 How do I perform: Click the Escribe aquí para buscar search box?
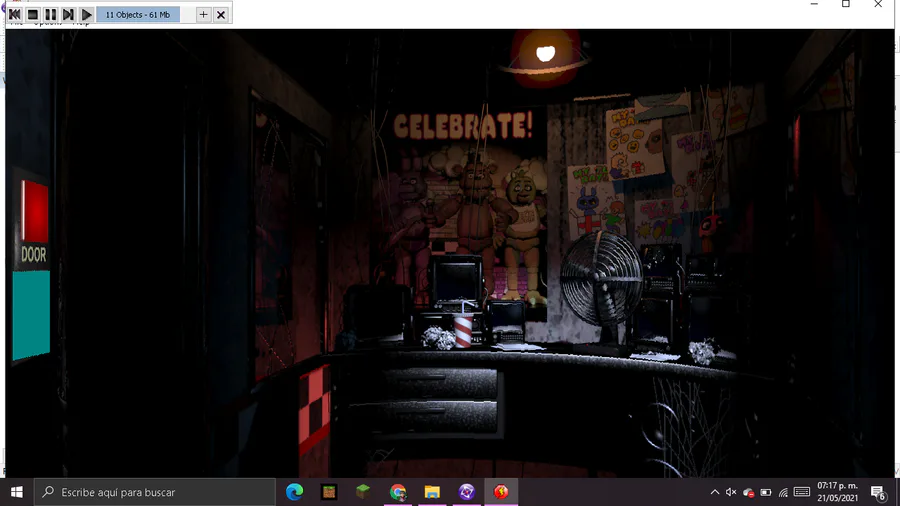click(155, 492)
